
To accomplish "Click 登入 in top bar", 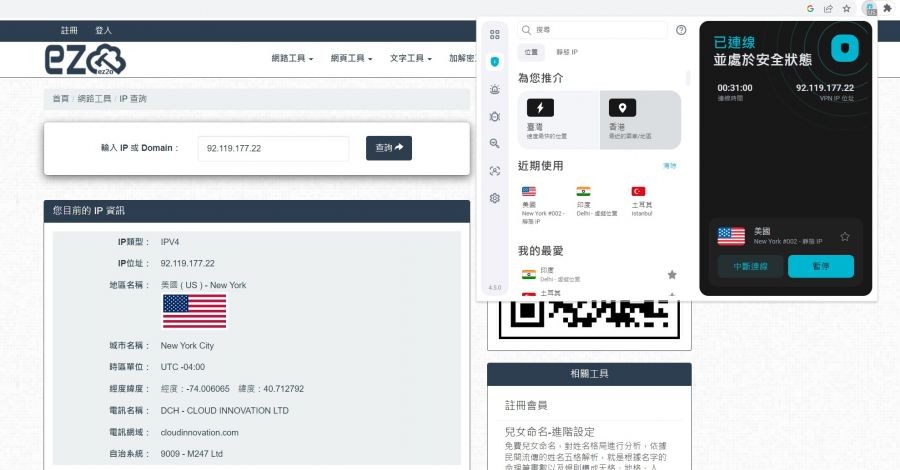I will point(103,30).
